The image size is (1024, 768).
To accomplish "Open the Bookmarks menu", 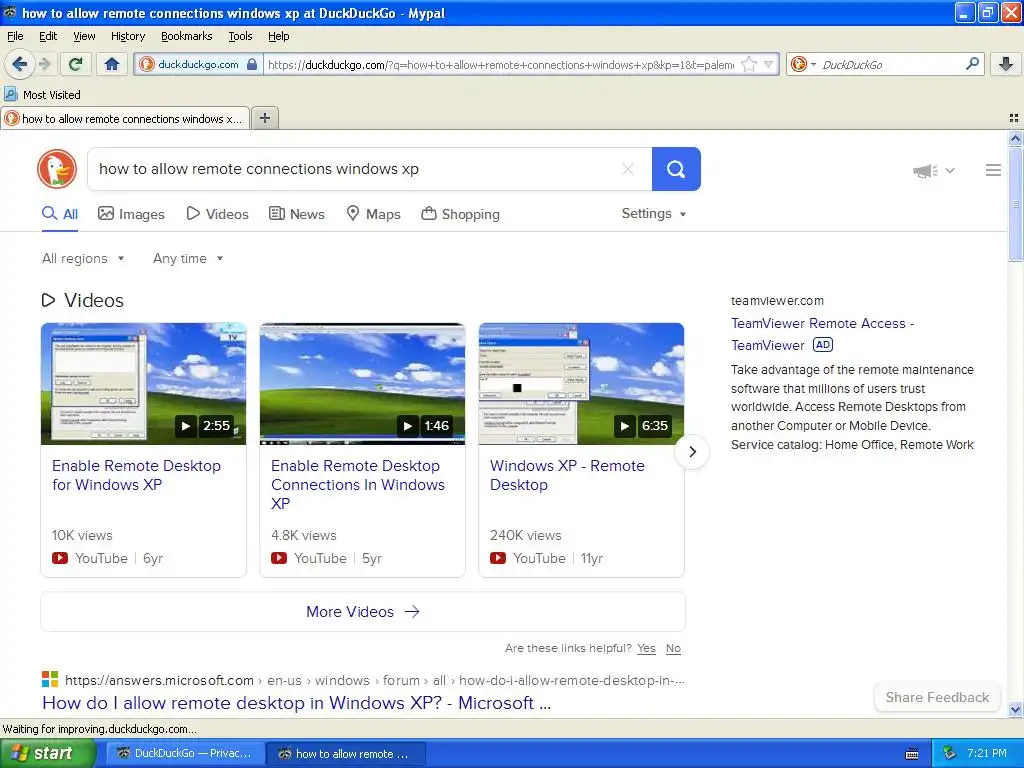I will tap(186, 36).
